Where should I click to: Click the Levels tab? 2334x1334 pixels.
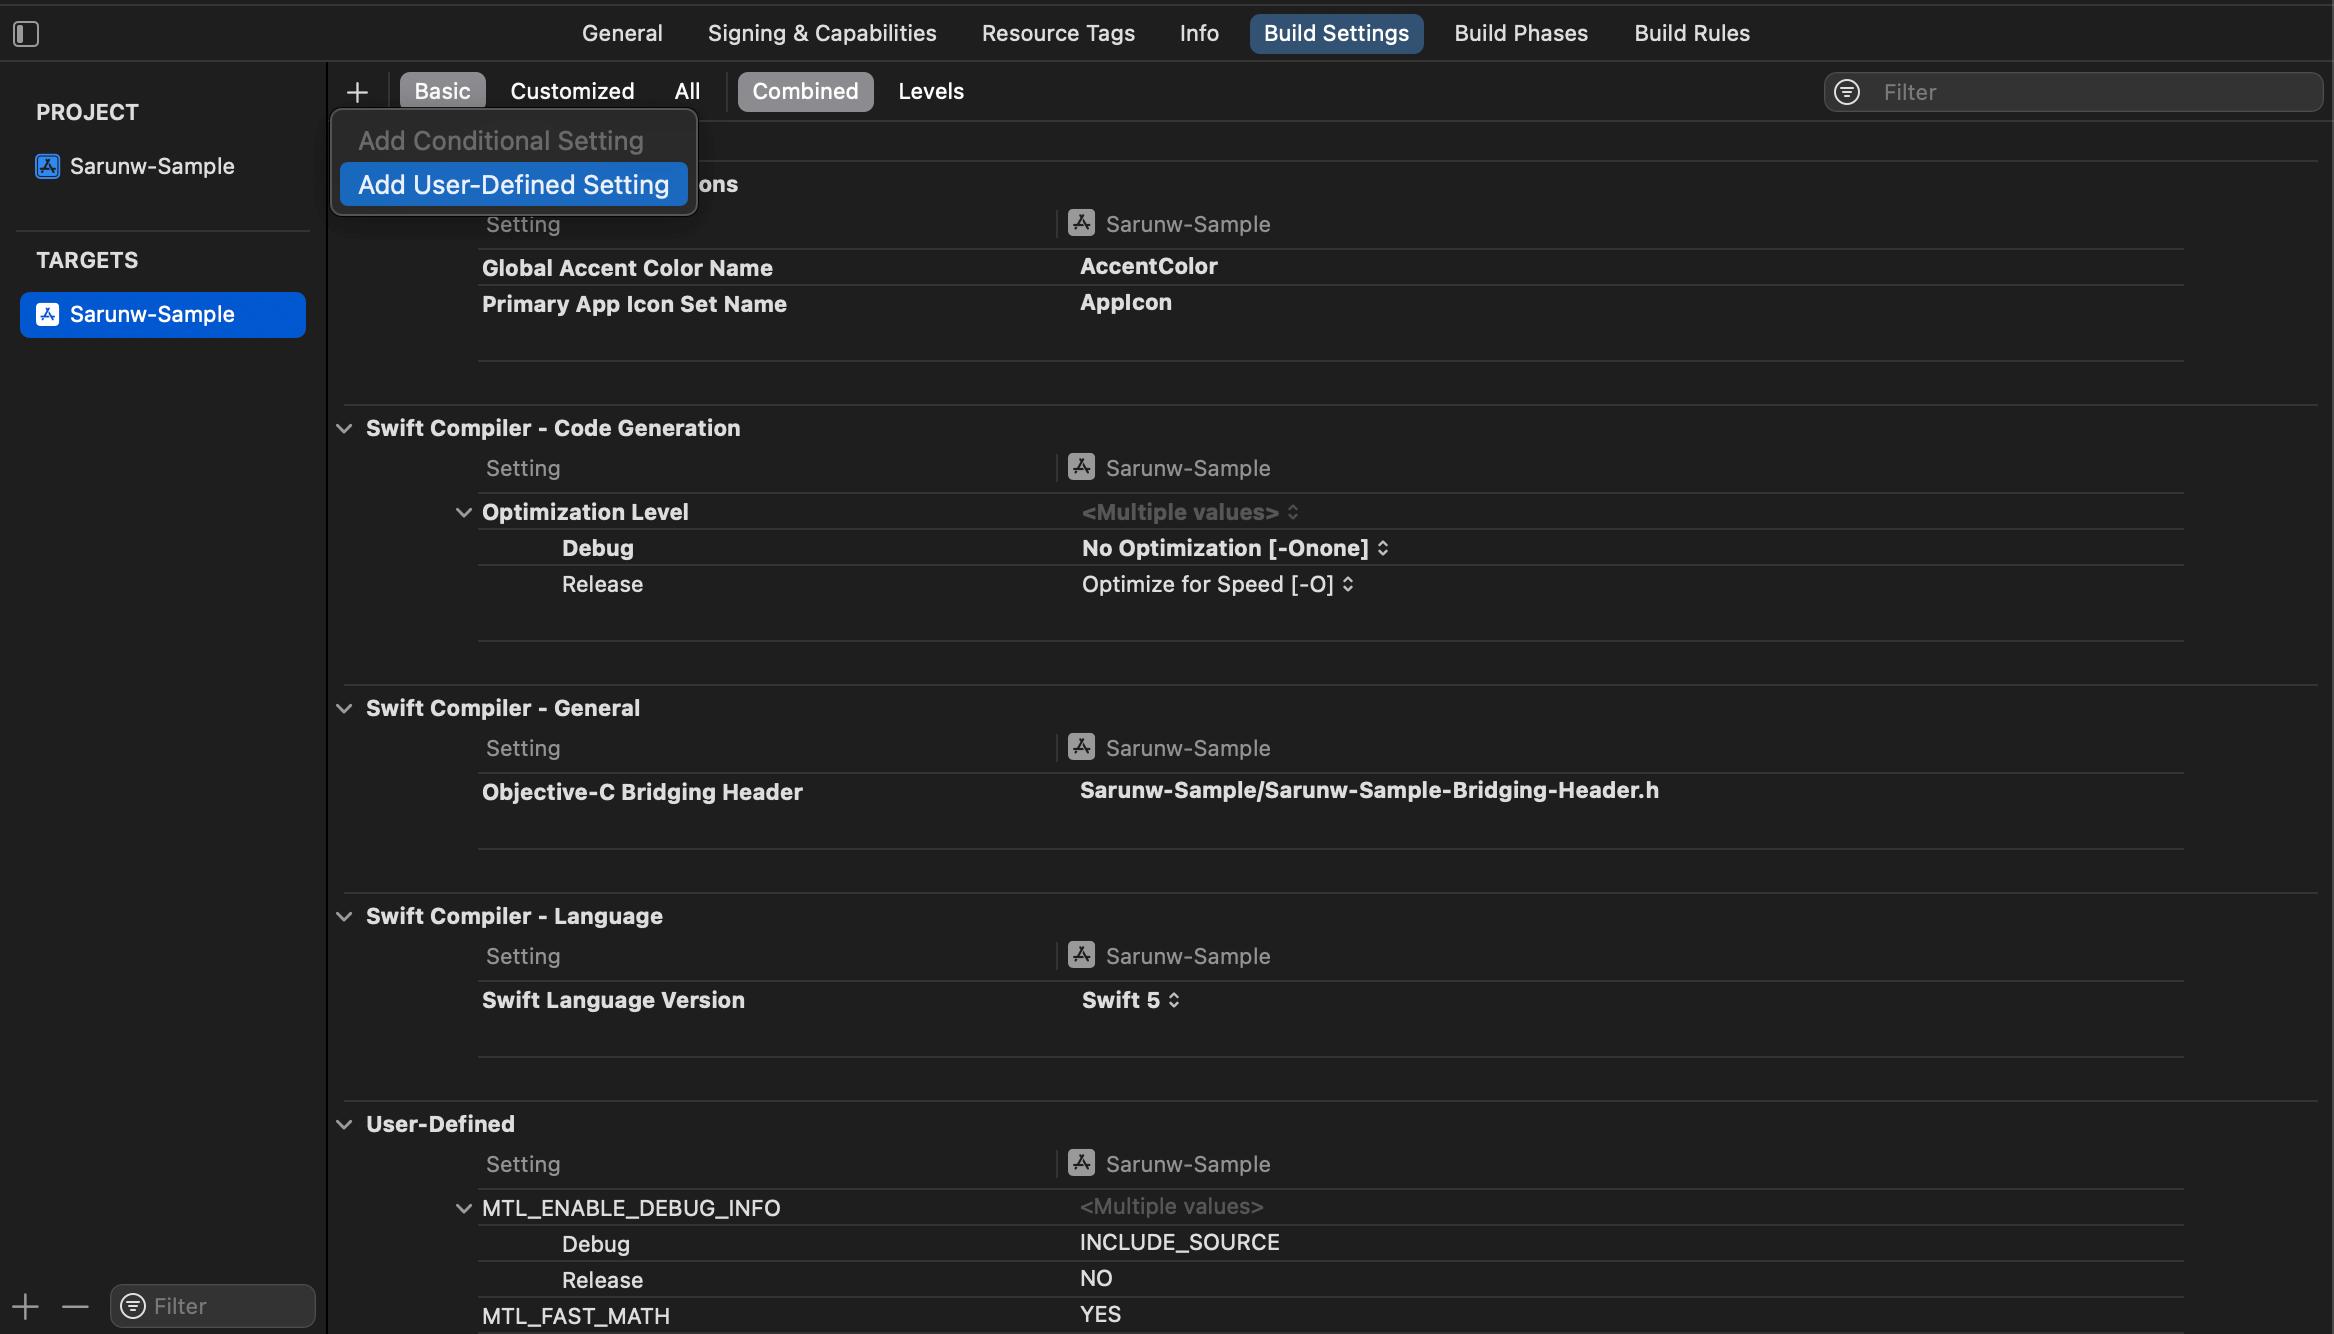930,90
